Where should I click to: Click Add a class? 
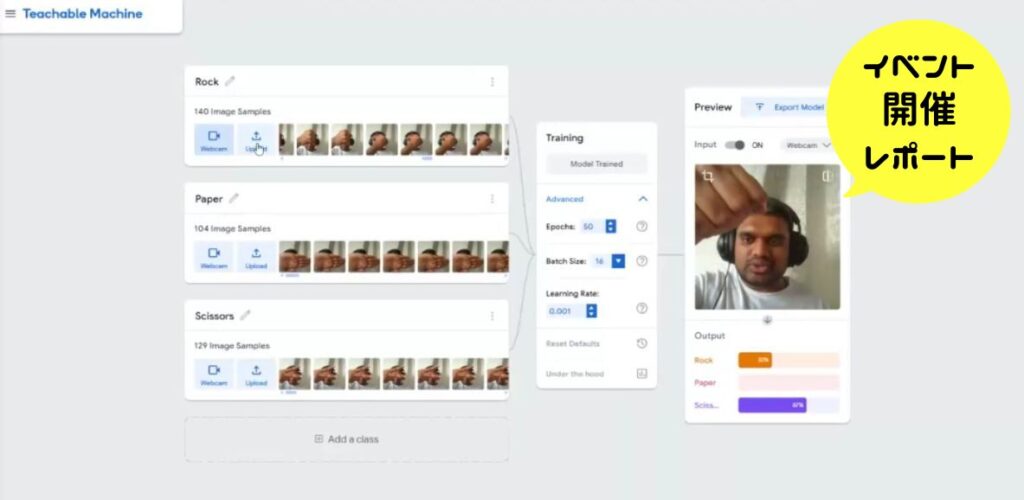[x=347, y=439]
